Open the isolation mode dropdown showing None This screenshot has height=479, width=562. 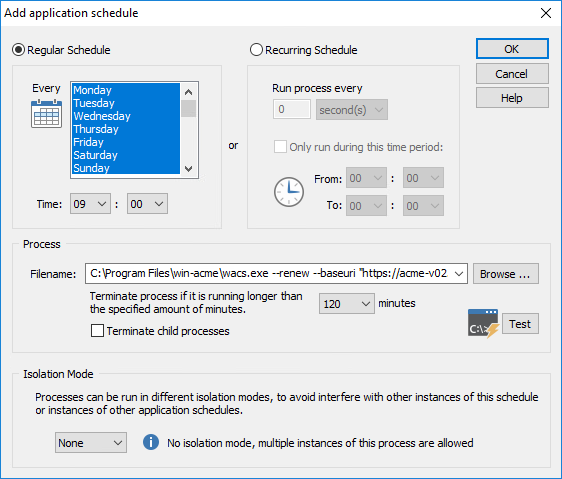point(91,443)
